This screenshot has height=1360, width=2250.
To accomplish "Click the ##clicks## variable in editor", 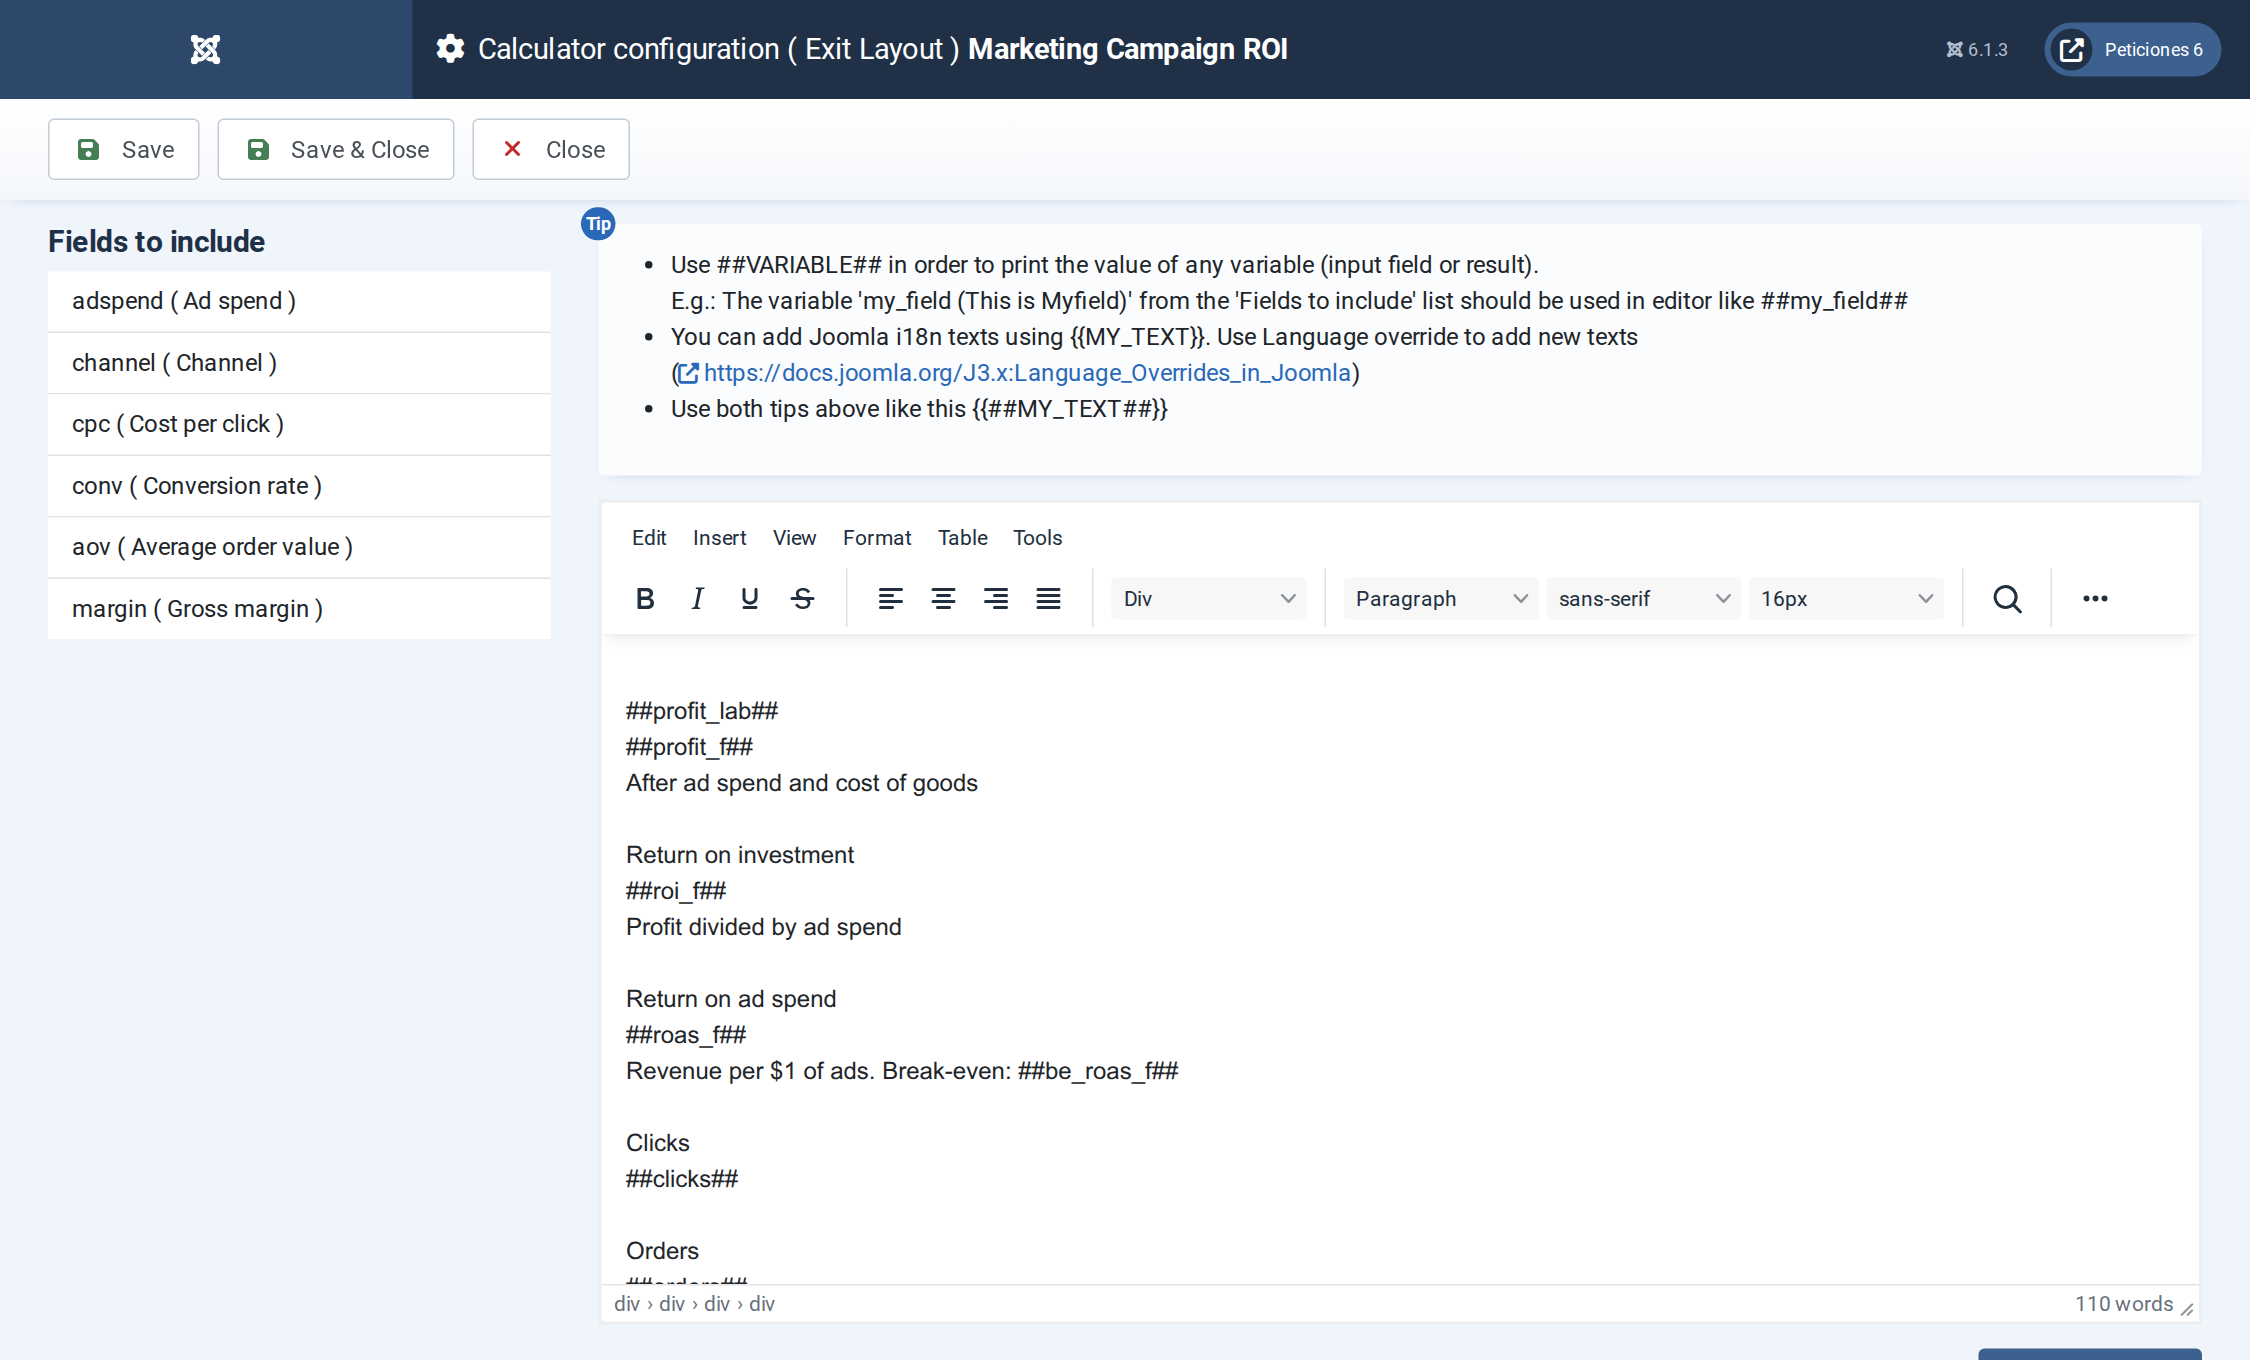I will [682, 1179].
